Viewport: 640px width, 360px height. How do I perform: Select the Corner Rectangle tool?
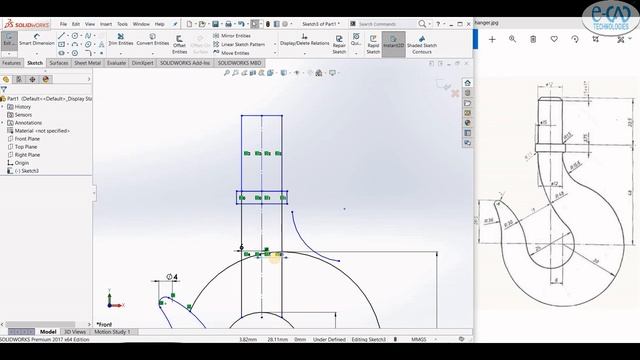click(62, 44)
